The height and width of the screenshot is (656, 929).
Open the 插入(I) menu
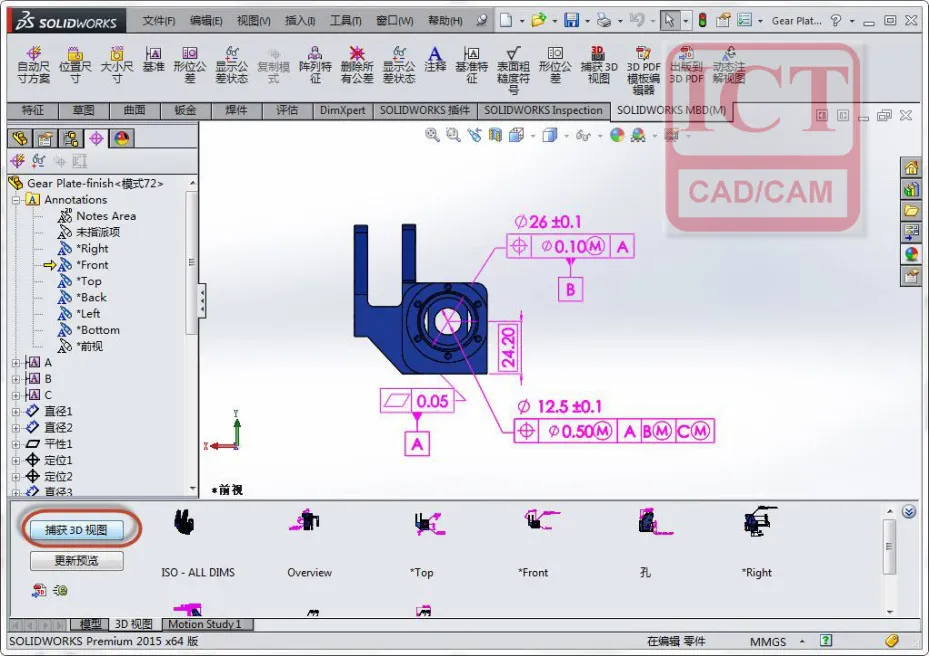300,21
